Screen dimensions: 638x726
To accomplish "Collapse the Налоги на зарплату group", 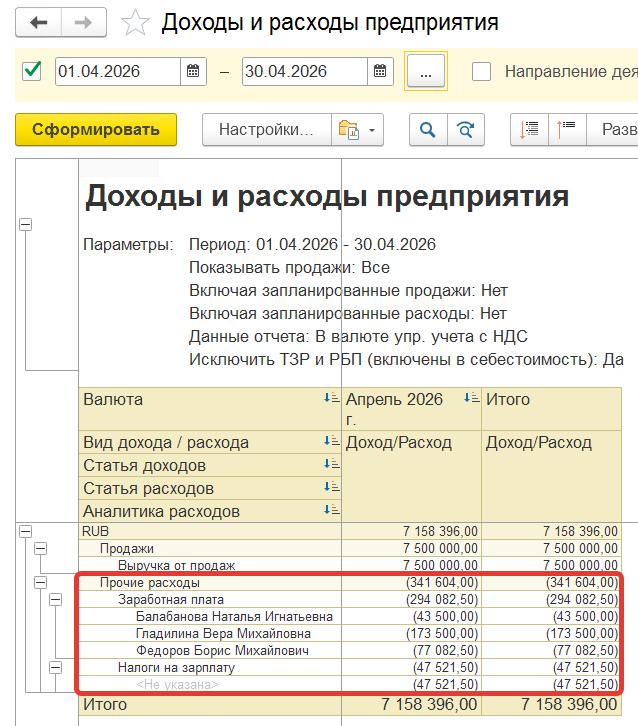I will click(x=56, y=668).
